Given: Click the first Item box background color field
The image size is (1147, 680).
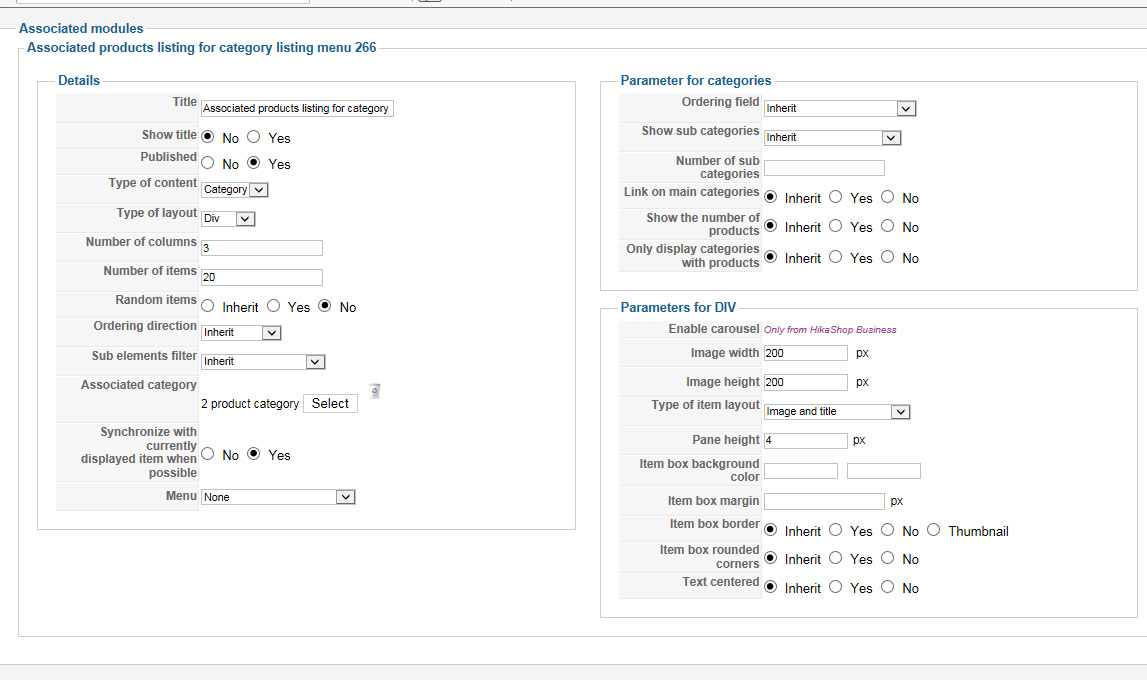Looking at the screenshot, I should [801, 471].
